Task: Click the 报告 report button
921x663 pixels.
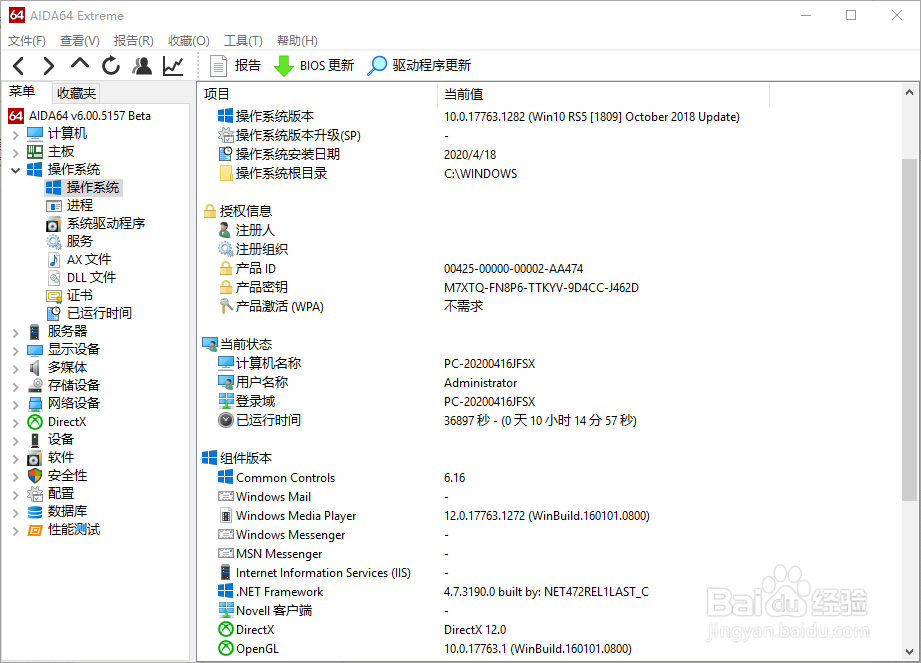Action: click(x=235, y=66)
